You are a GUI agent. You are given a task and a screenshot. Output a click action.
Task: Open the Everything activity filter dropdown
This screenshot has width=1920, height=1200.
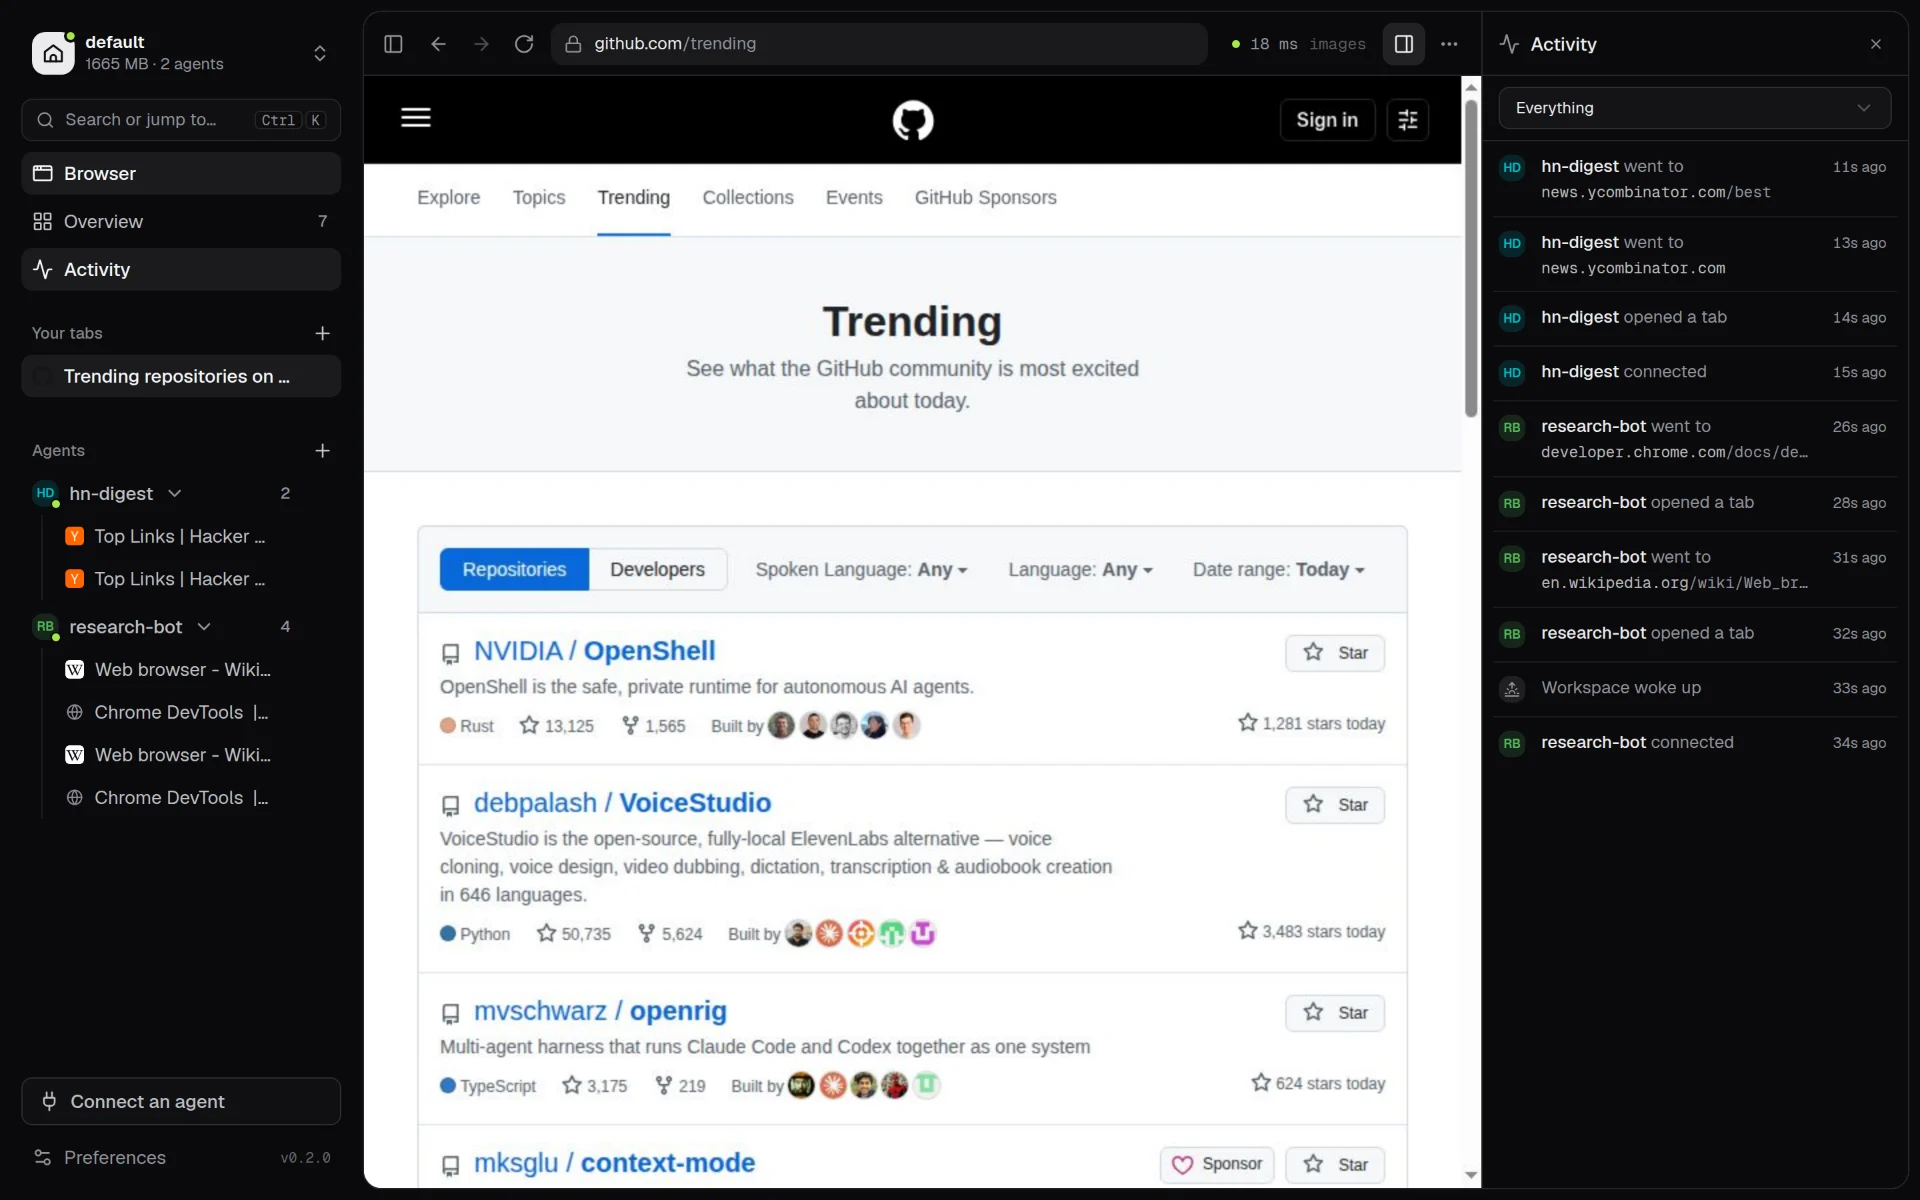(x=1694, y=108)
